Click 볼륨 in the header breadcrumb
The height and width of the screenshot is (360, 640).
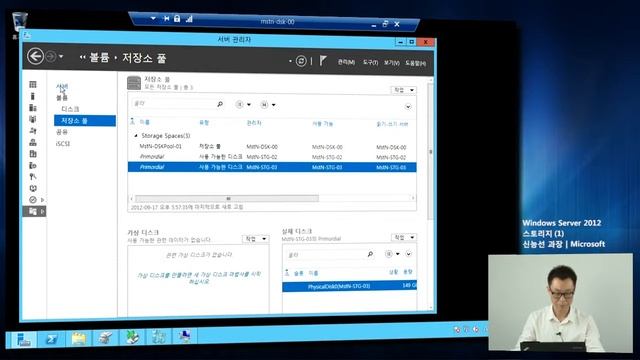coord(99,58)
